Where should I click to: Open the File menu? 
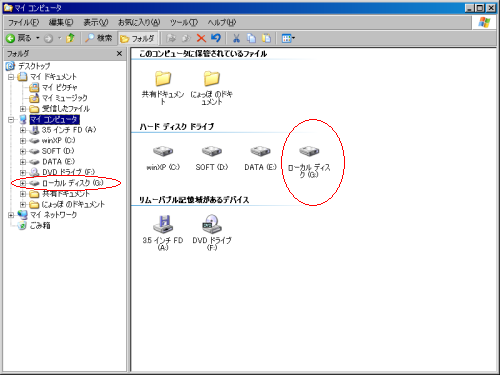point(23,22)
